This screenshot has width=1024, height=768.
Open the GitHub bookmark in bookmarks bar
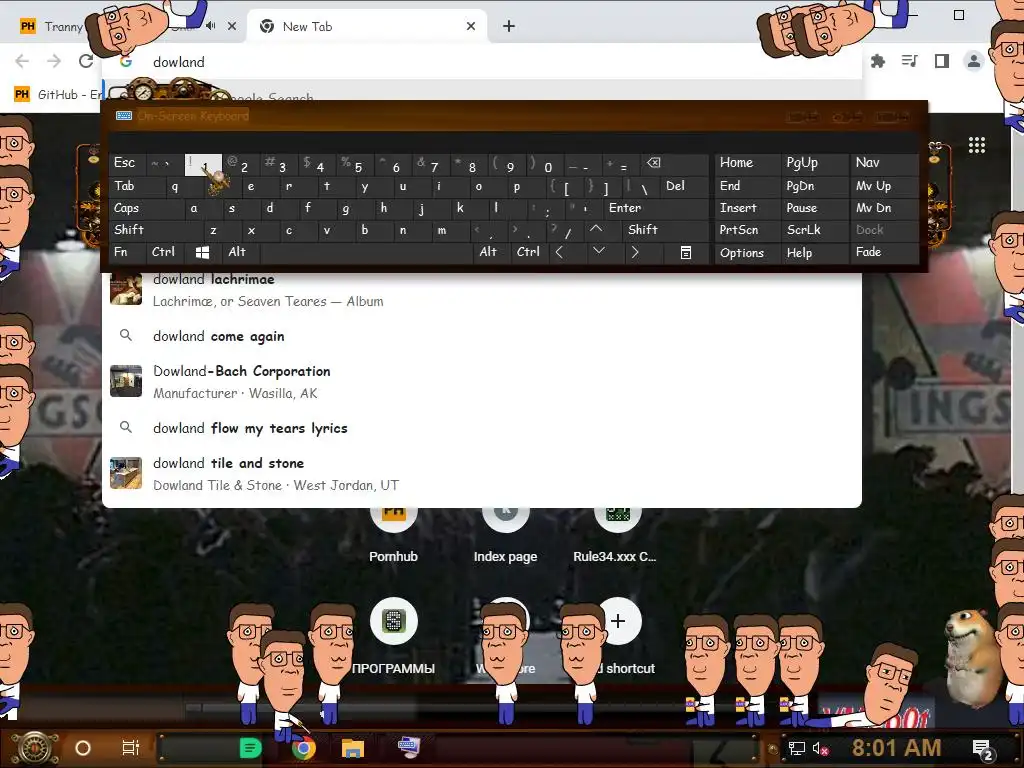coord(59,95)
